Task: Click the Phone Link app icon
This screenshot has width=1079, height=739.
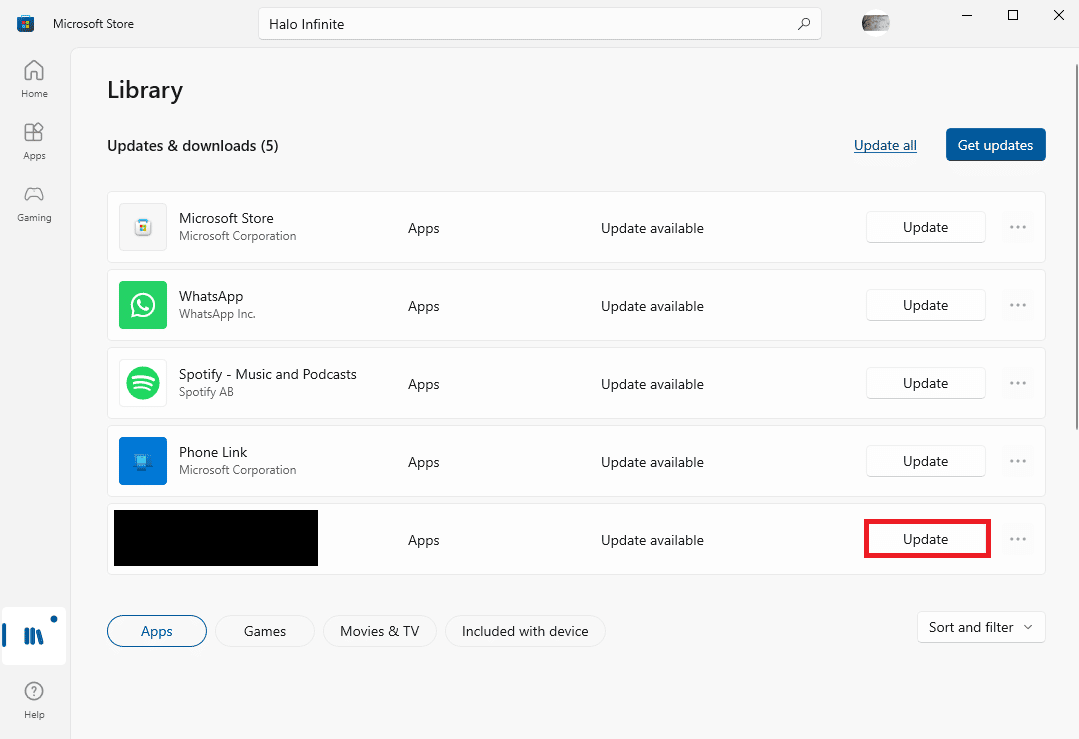Action: (x=143, y=461)
